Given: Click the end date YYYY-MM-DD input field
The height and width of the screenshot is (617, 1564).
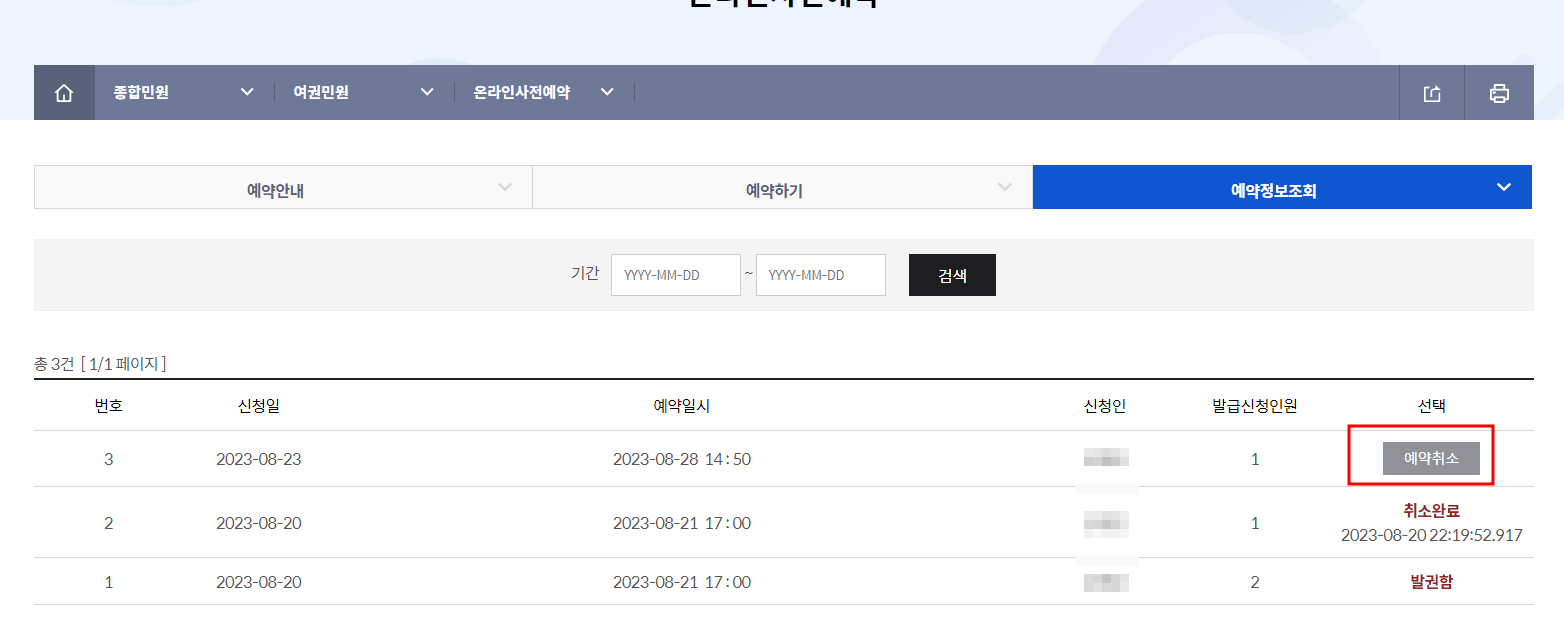Looking at the screenshot, I should [x=820, y=274].
